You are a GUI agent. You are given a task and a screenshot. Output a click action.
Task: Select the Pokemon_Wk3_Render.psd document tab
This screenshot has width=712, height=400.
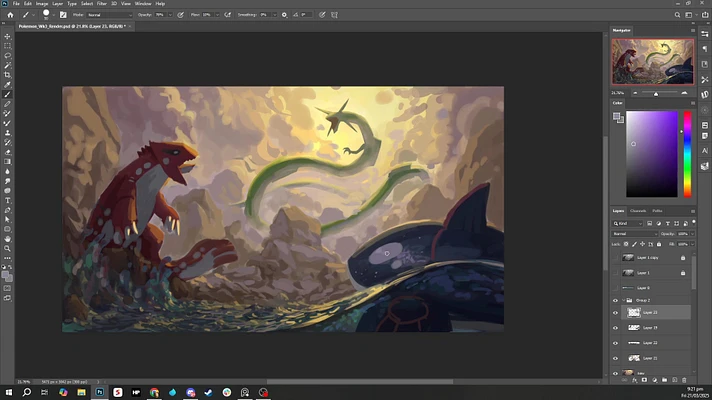tap(72, 26)
